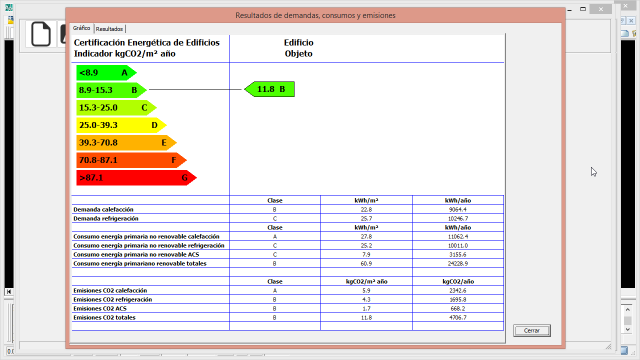Click the 'Edificio Objeto' column heading
The image size is (640, 360).
pyautogui.click(x=299, y=48)
